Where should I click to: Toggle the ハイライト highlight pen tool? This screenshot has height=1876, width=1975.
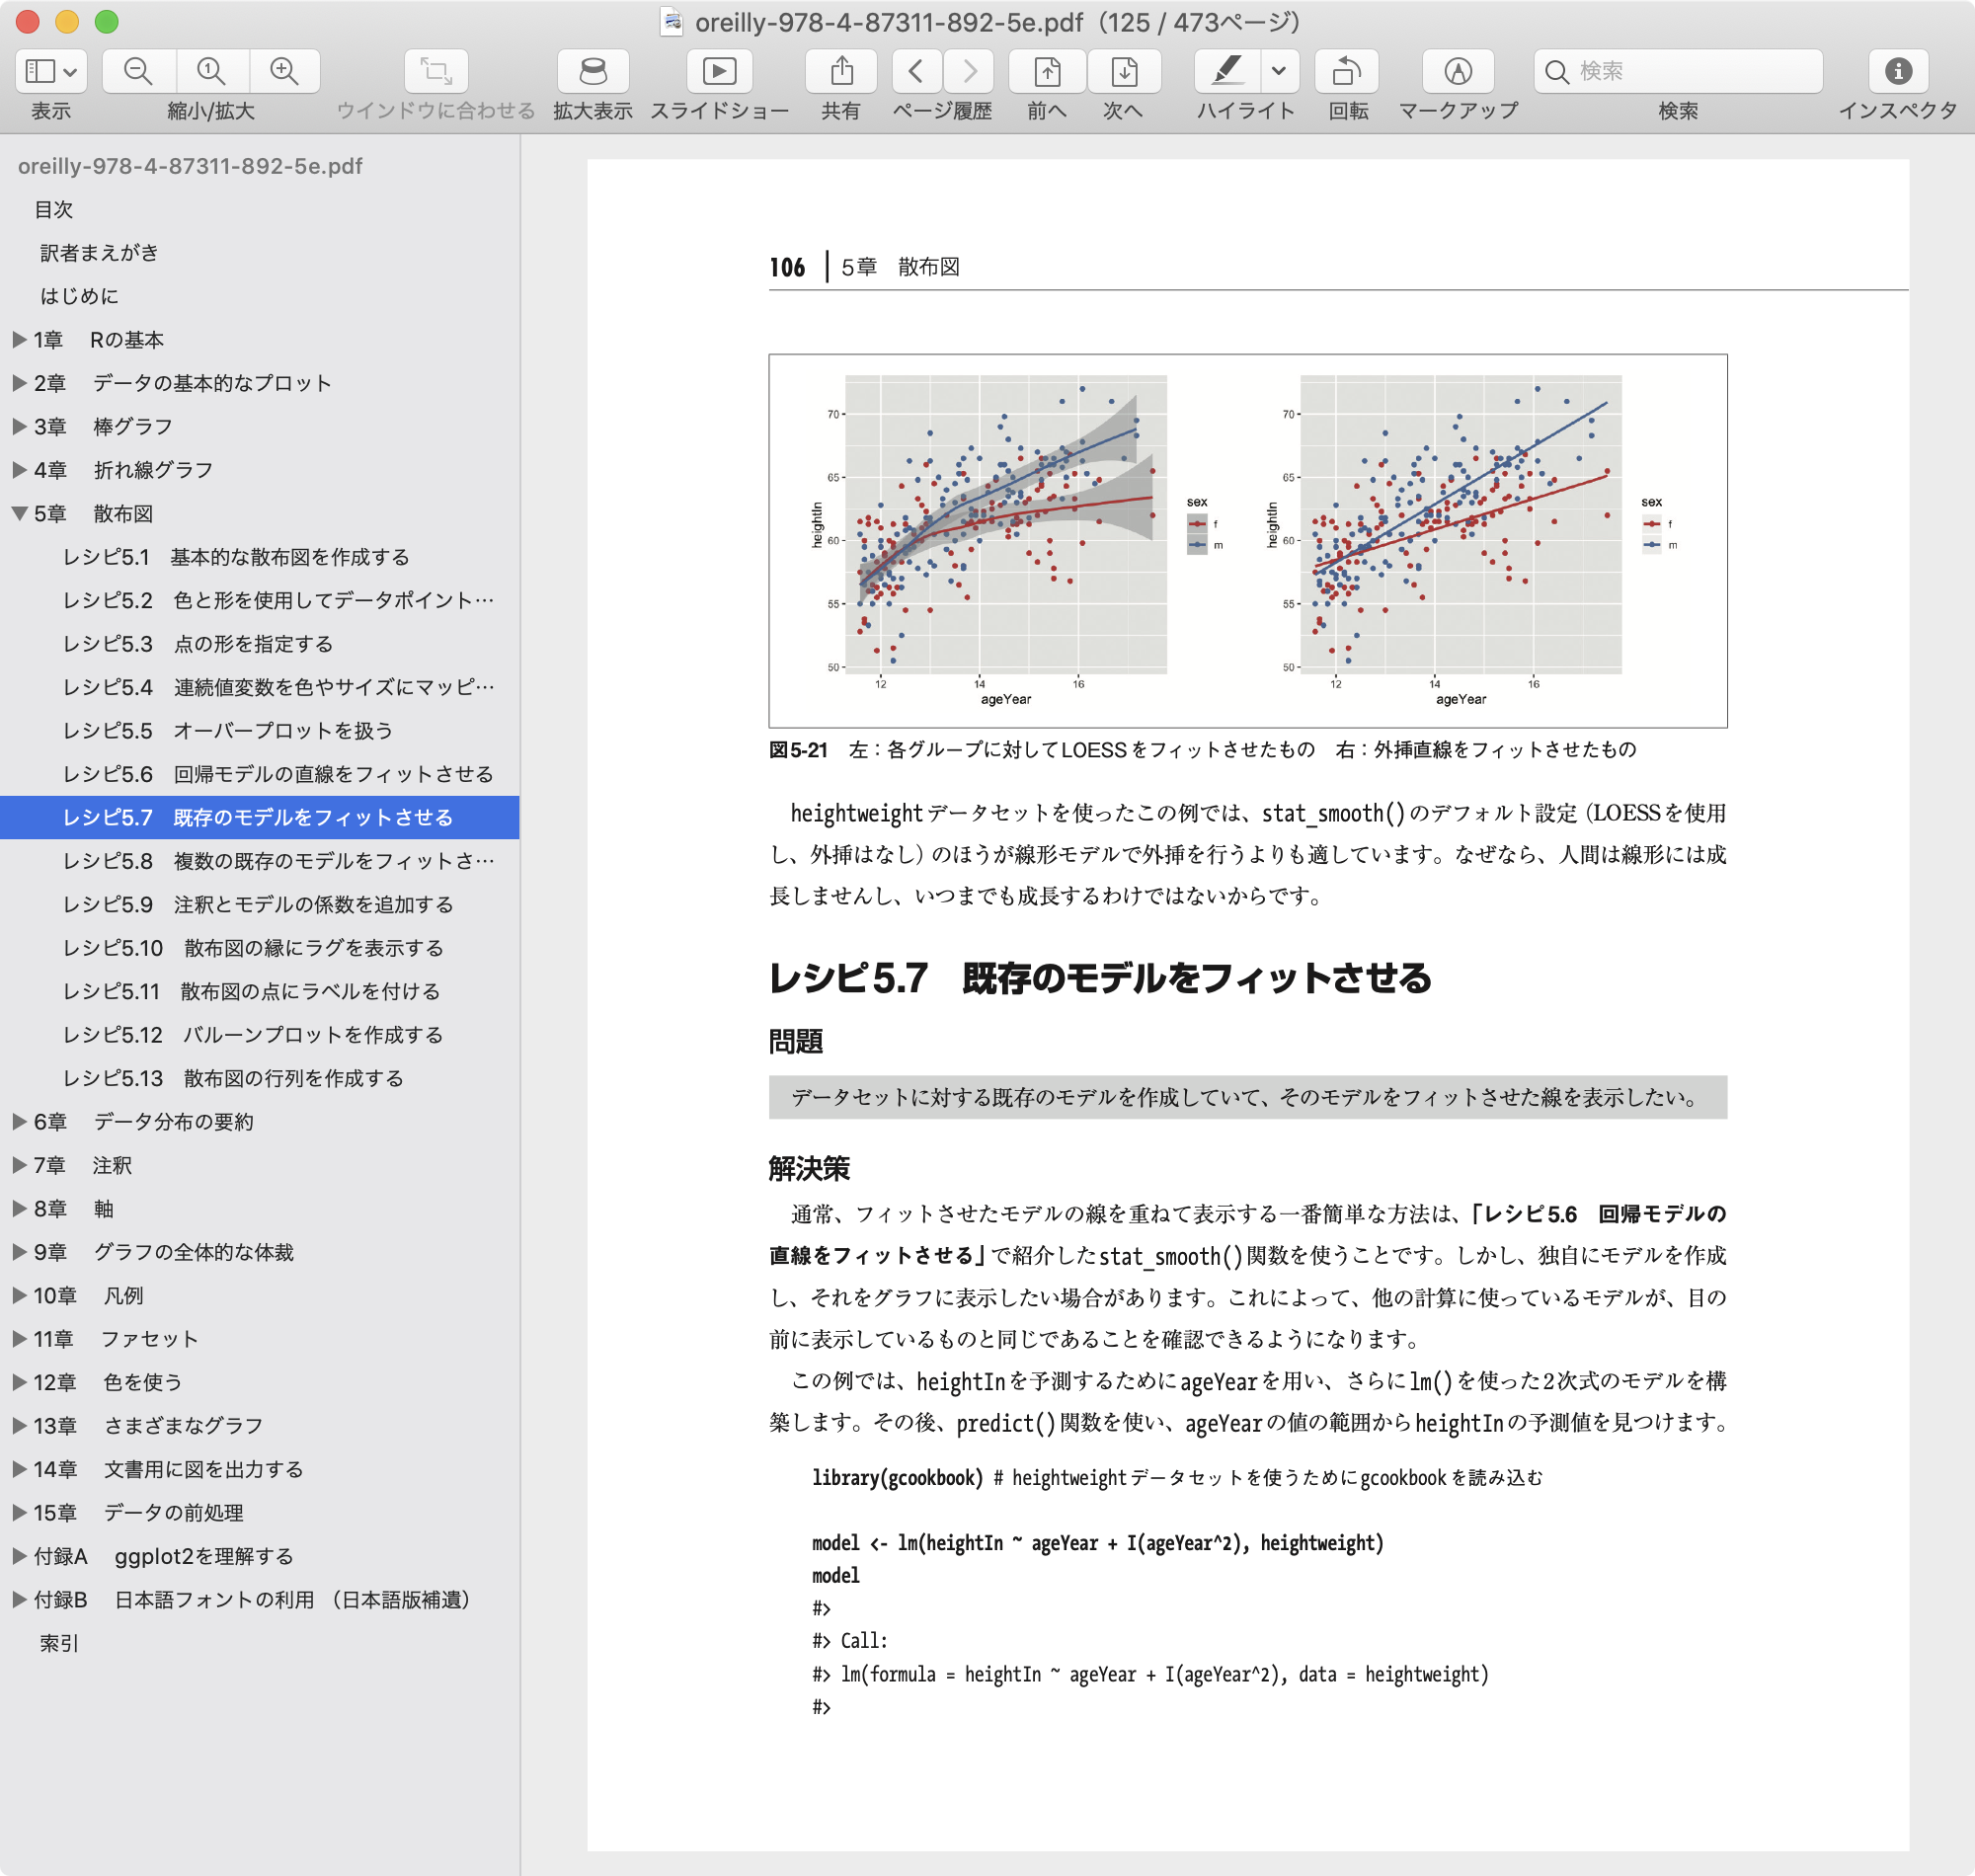point(1228,71)
